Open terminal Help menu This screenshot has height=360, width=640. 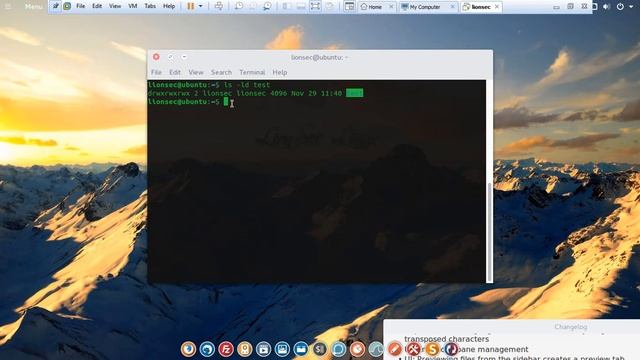coord(280,72)
